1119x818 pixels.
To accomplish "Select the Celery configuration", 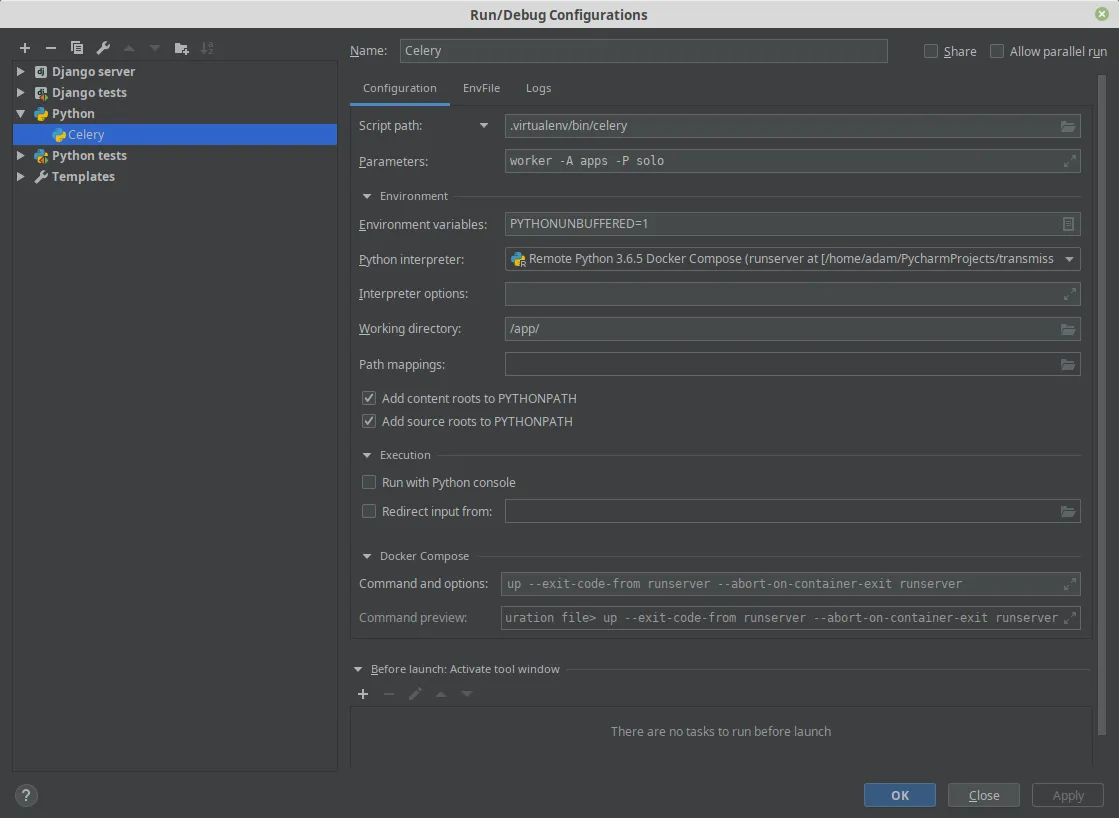I will [x=175, y=134].
